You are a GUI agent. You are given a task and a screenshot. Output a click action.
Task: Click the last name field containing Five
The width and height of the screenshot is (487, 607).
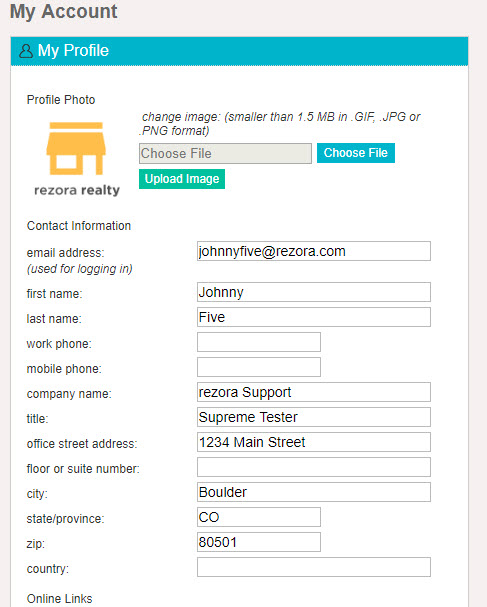click(x=314, y=317)
